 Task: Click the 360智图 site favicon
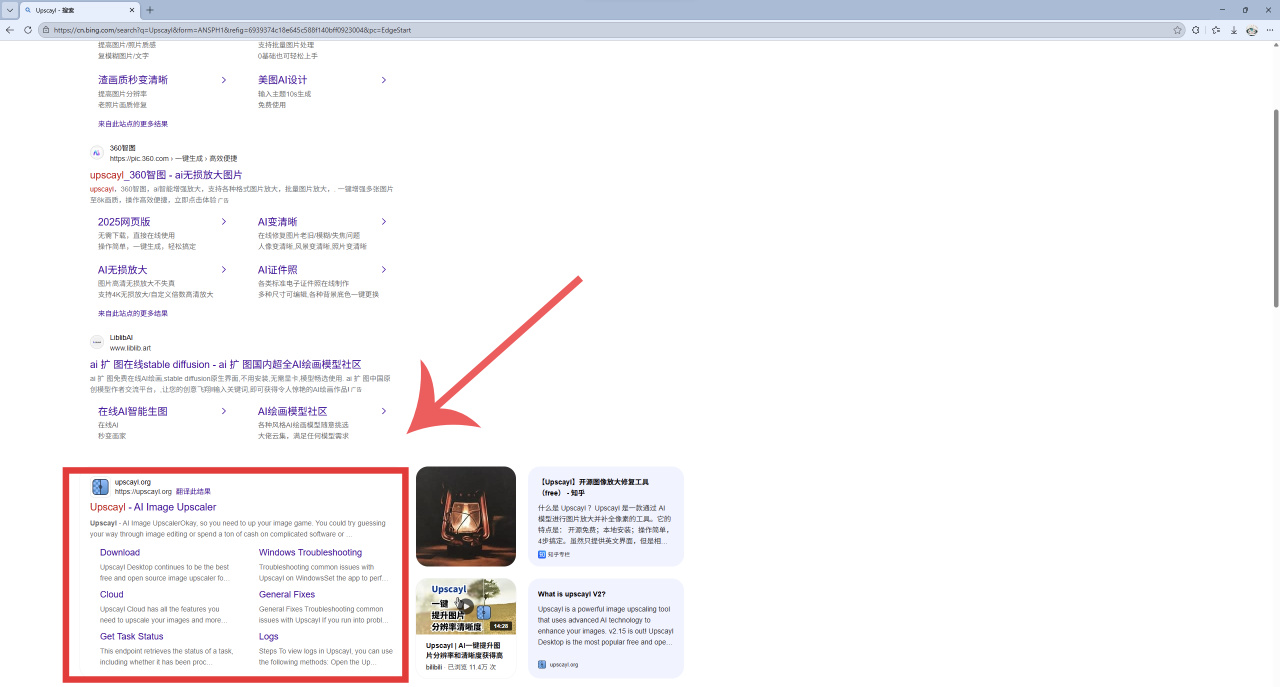click(x=97, y=153)
